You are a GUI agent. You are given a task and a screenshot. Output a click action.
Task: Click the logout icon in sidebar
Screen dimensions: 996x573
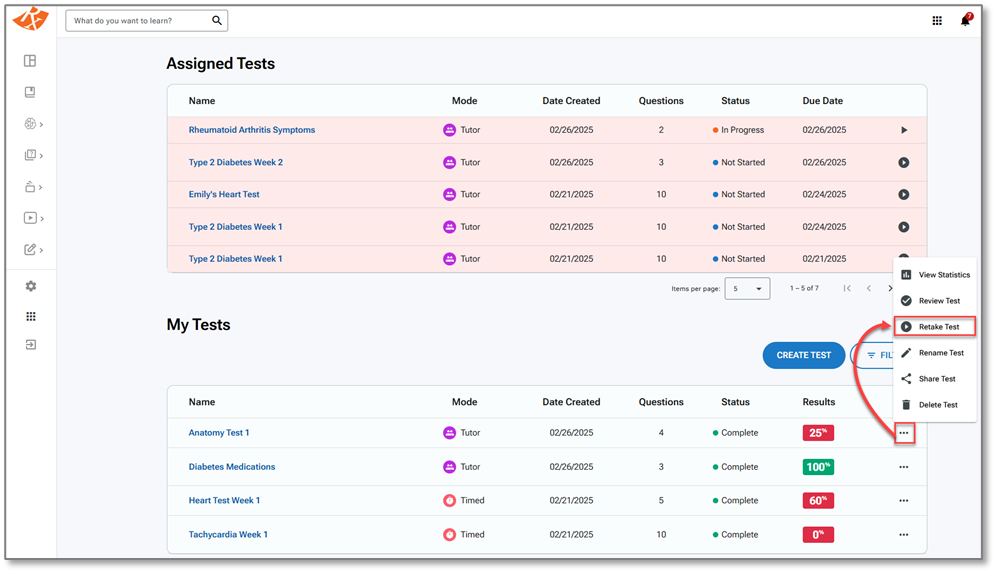point(30,344)
